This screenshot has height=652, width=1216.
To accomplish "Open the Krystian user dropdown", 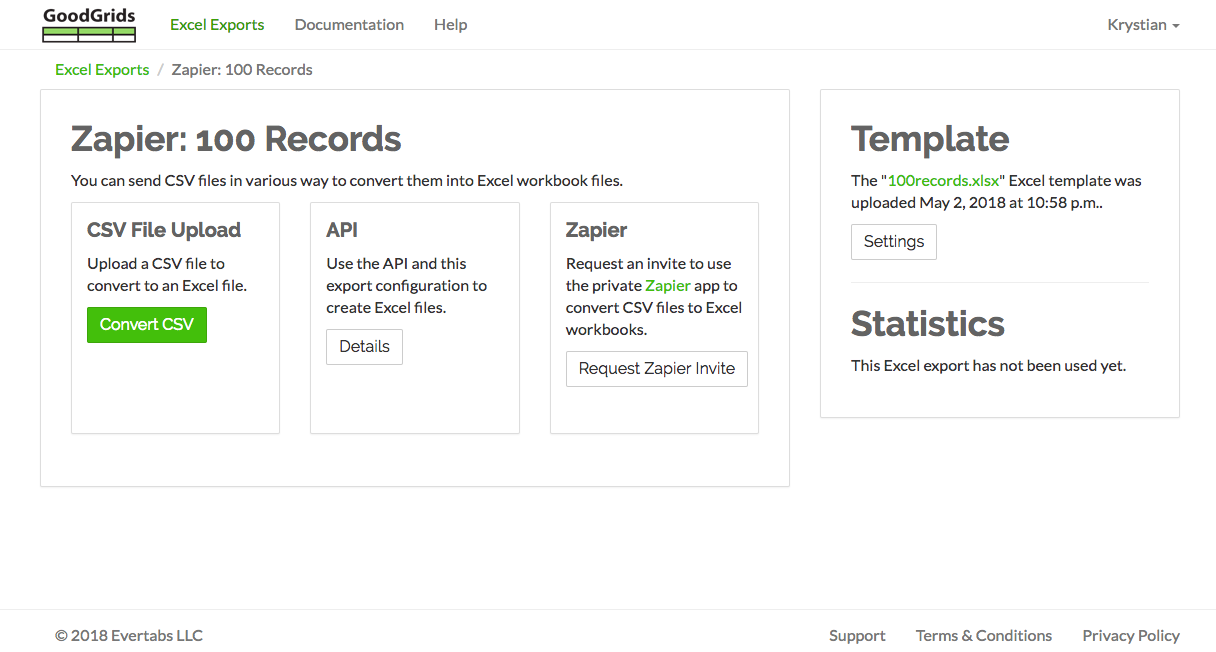I will tap(1143, 25).
